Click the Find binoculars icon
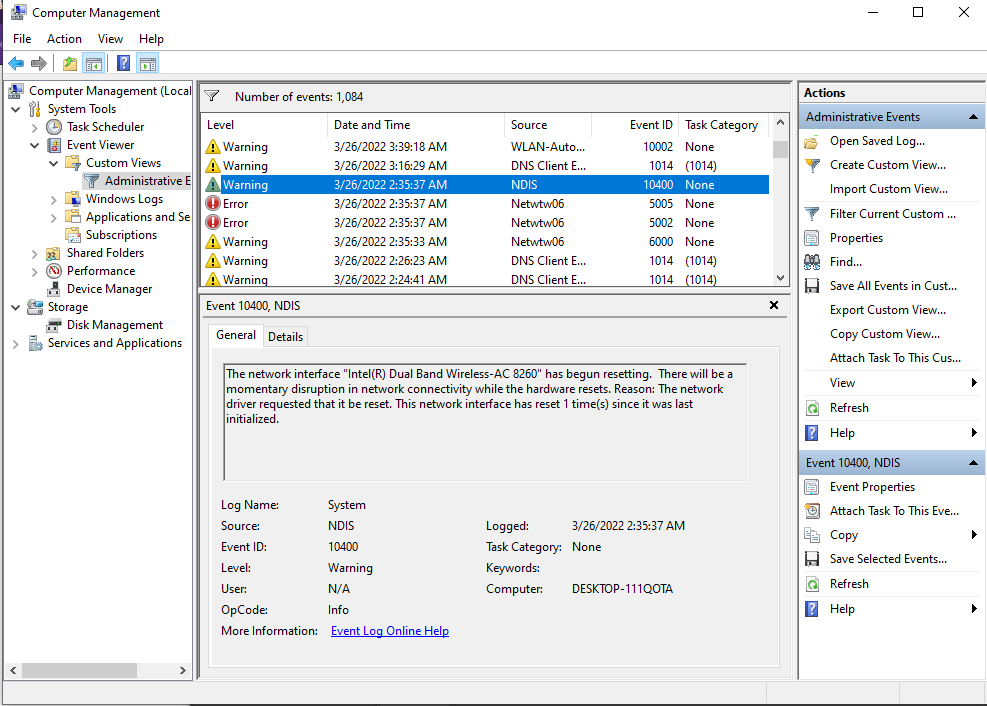Screen dimensions: 987x706 (814, 261)
